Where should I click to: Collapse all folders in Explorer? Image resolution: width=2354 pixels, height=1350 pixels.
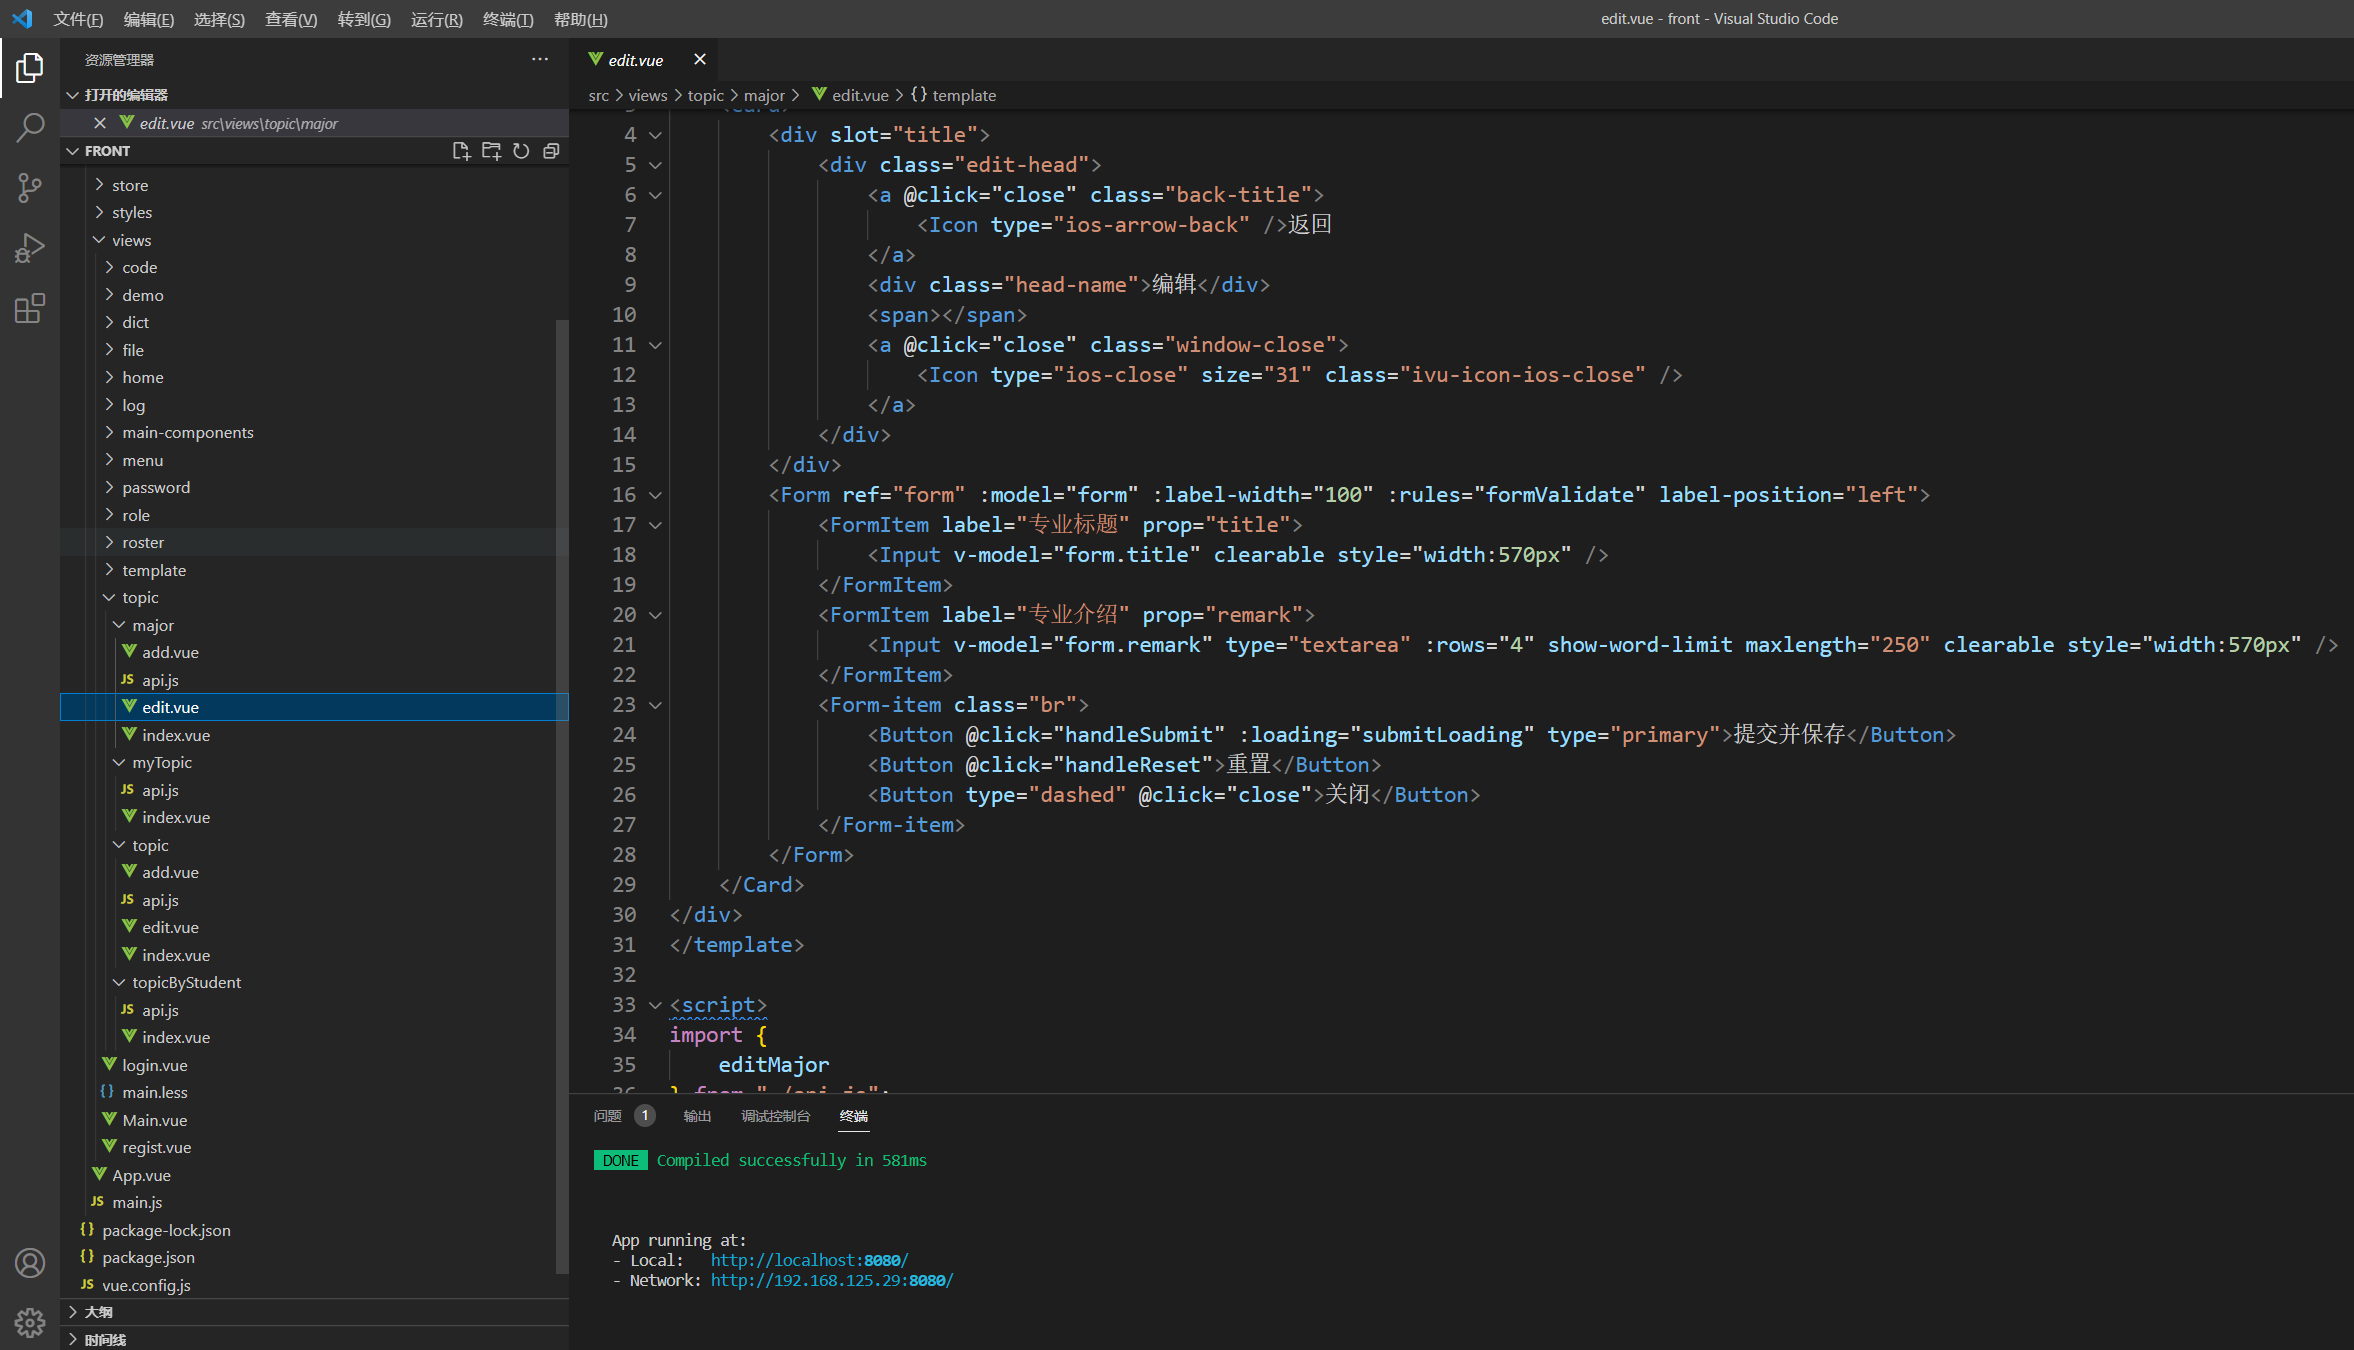(x=551, y=151)
